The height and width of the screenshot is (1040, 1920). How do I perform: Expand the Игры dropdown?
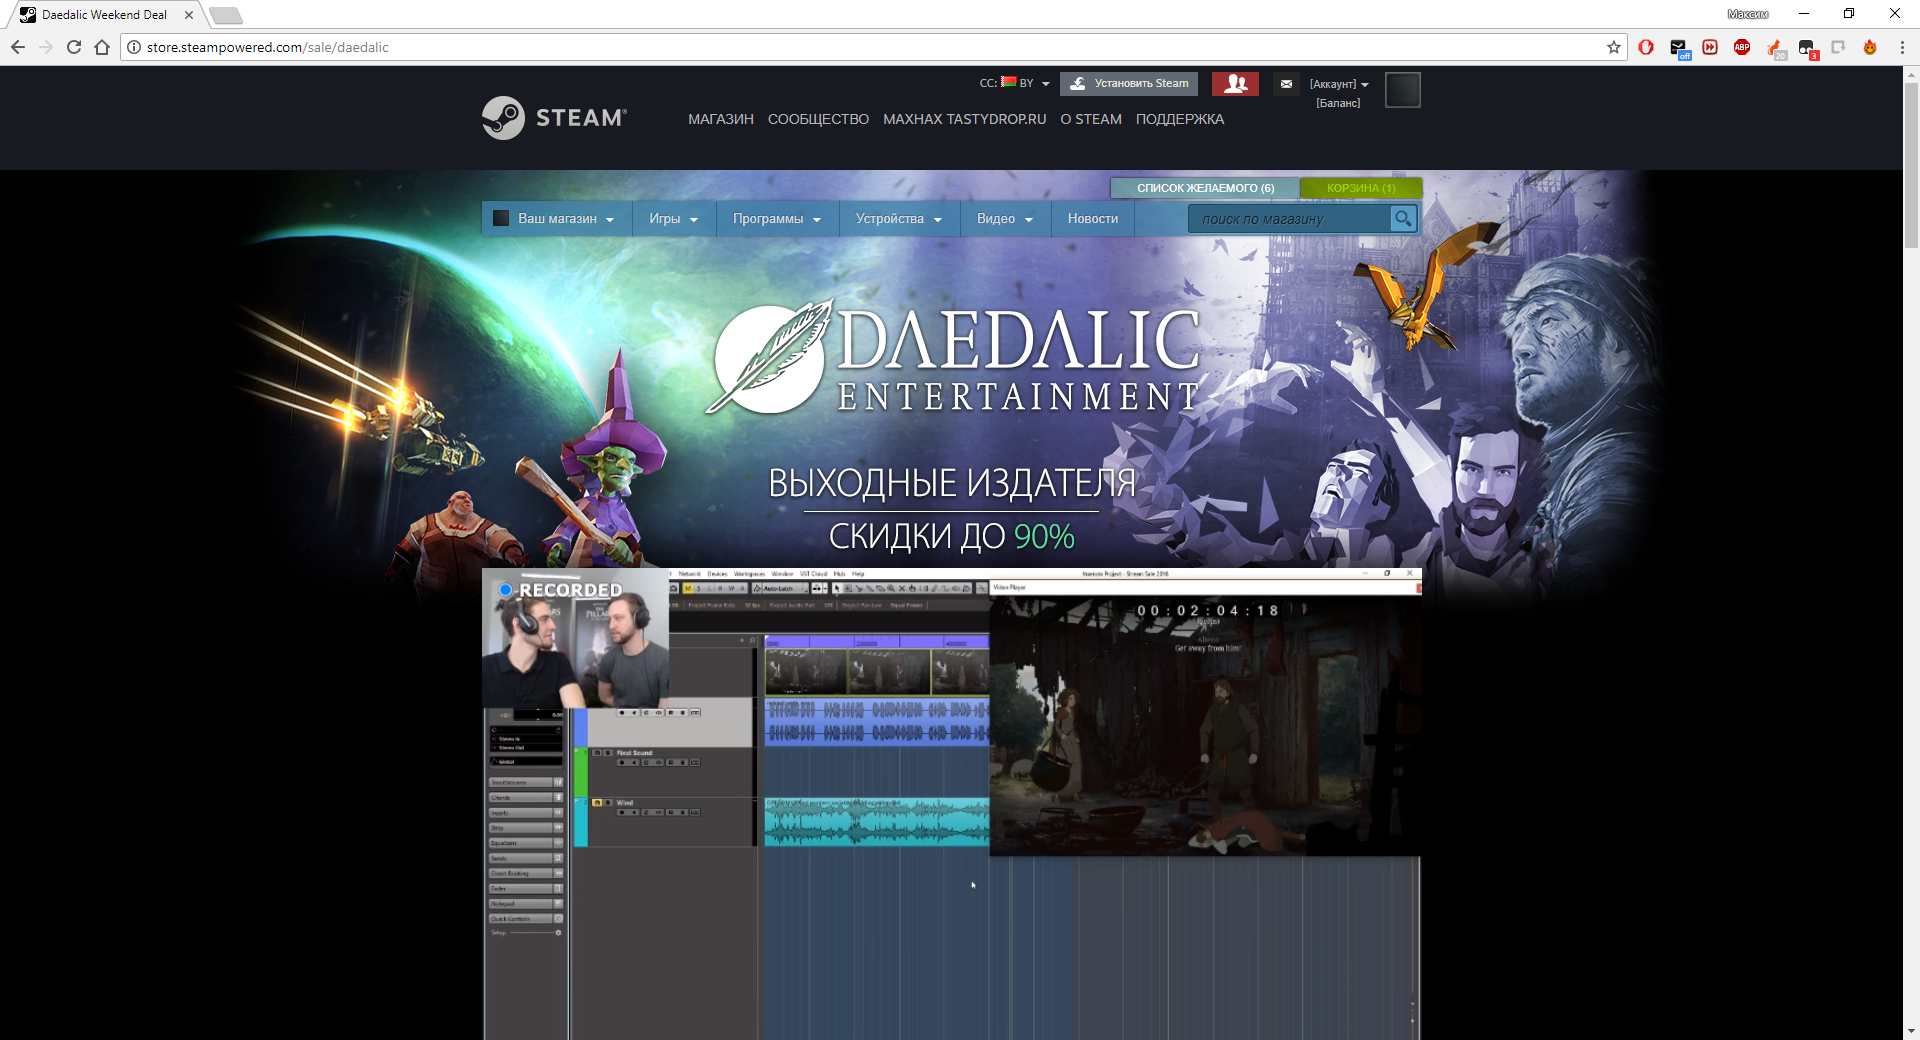674,219
